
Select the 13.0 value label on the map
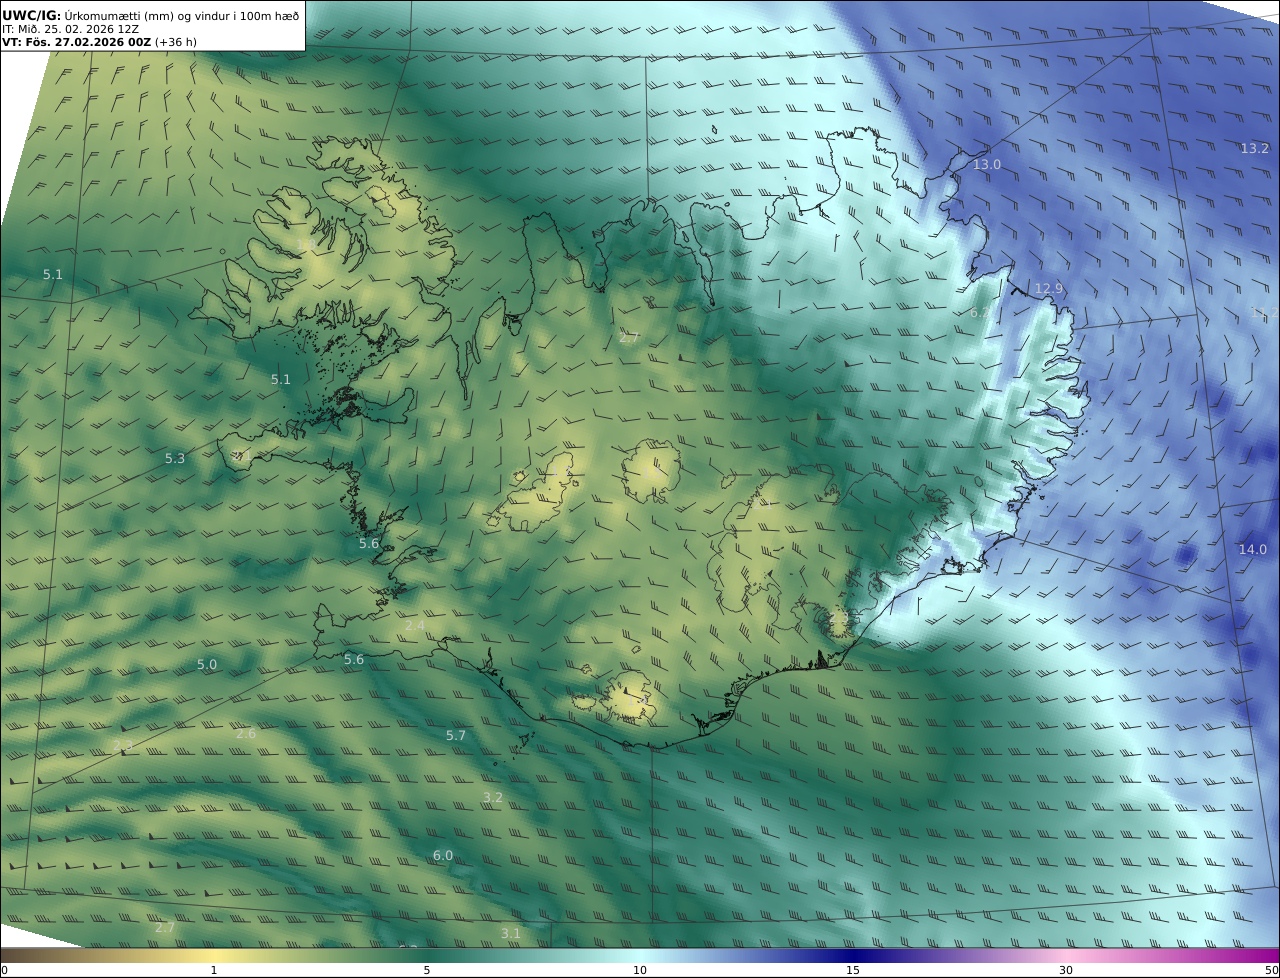[987, 164]
